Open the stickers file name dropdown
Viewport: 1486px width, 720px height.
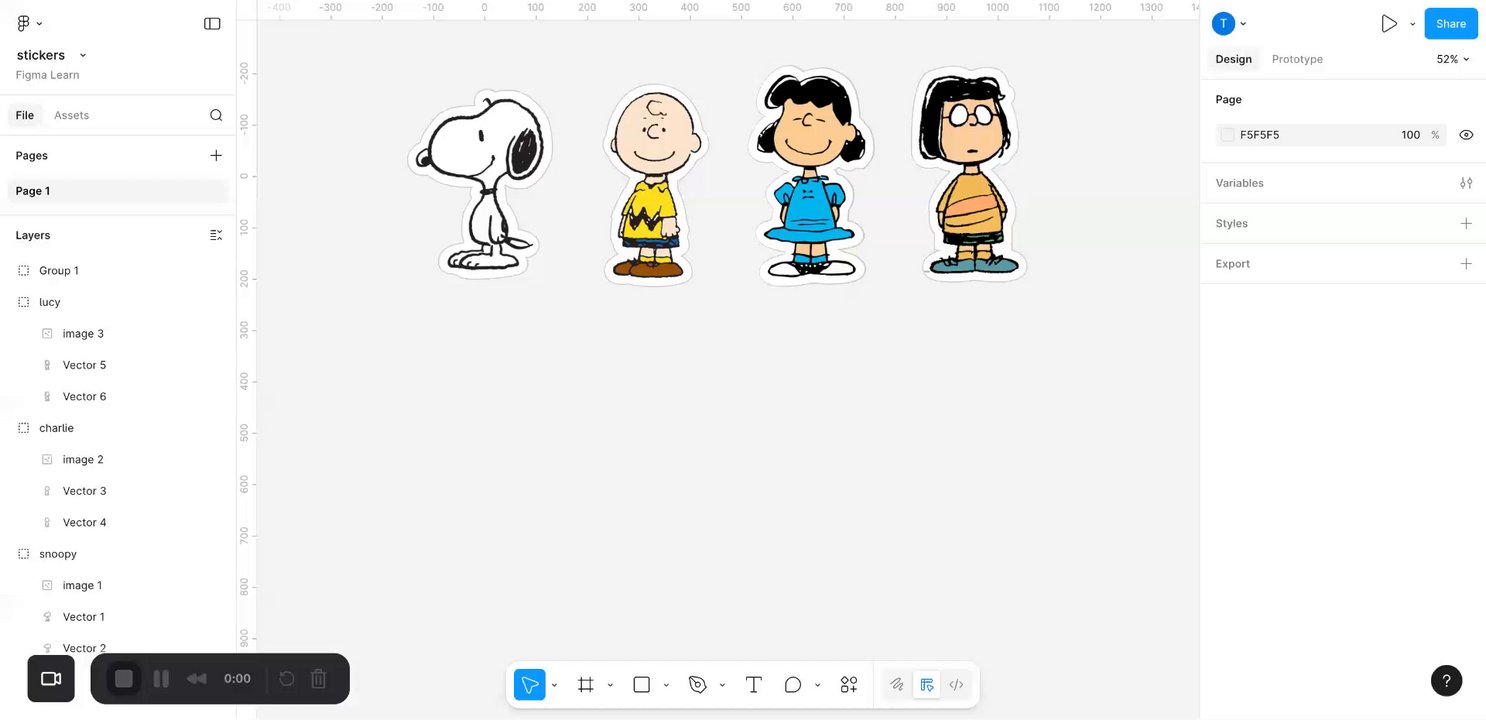[83, 55]
